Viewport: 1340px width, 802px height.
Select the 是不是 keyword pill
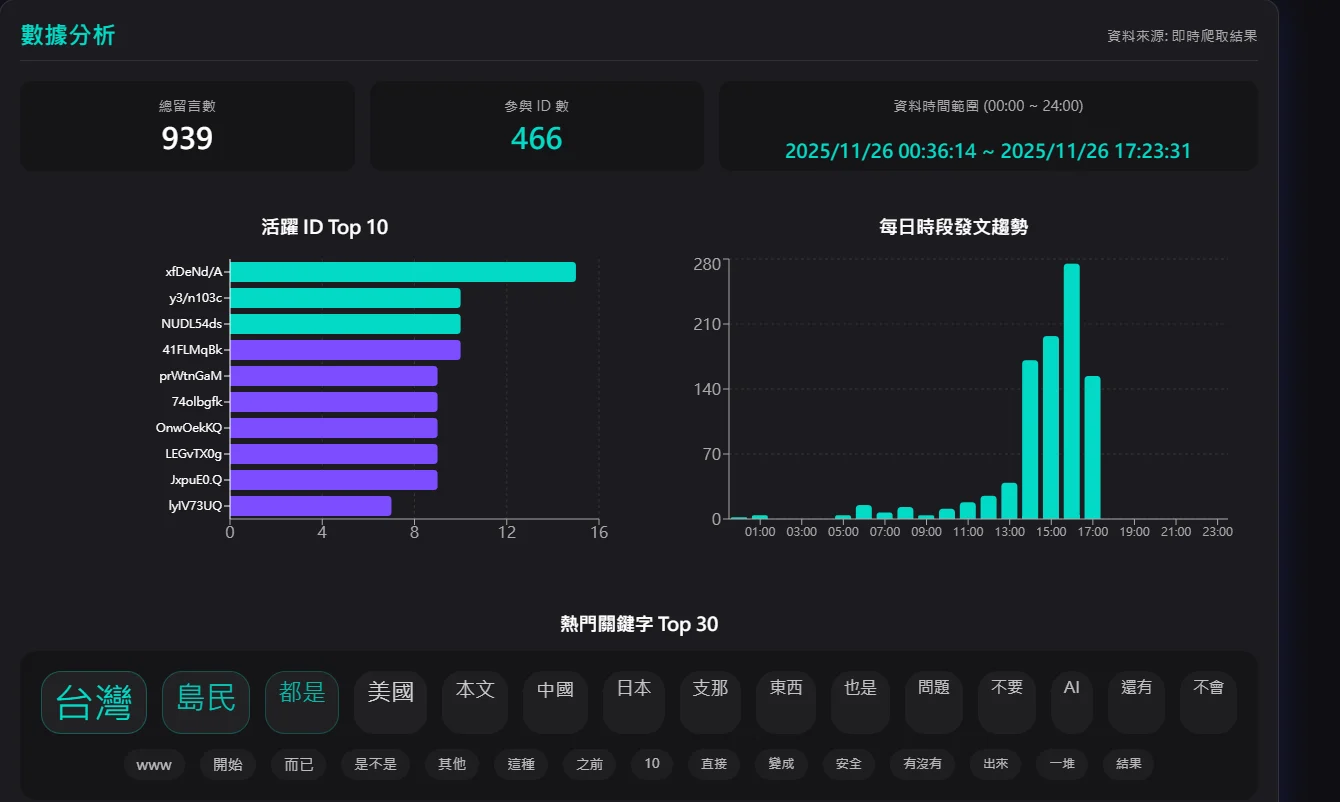[x=376, y=765]
